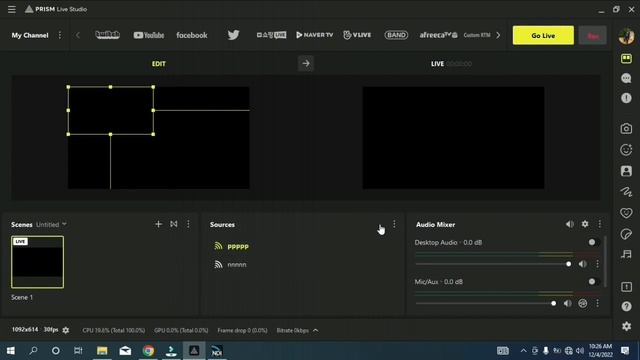The width and height of the screenshot is (640, 360).
Task: Select the Scene 1 thumbnail
Action: [37, 262]
